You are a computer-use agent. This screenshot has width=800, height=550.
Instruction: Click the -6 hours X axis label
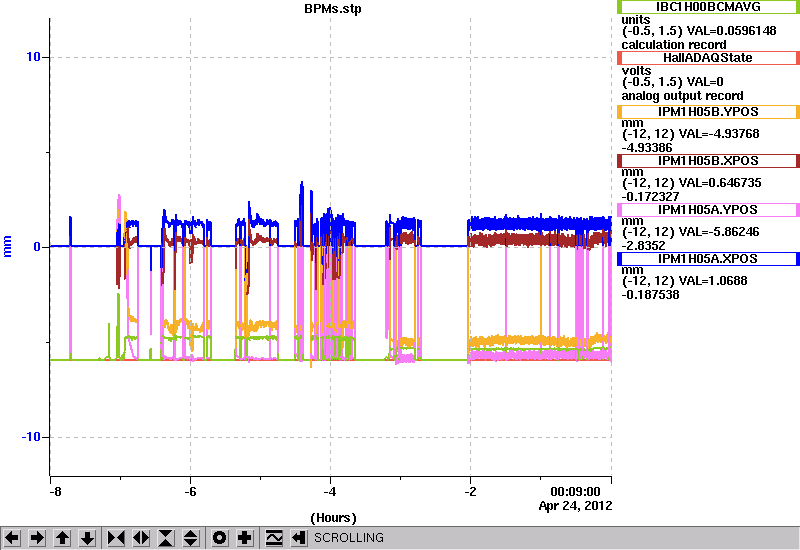190,492
